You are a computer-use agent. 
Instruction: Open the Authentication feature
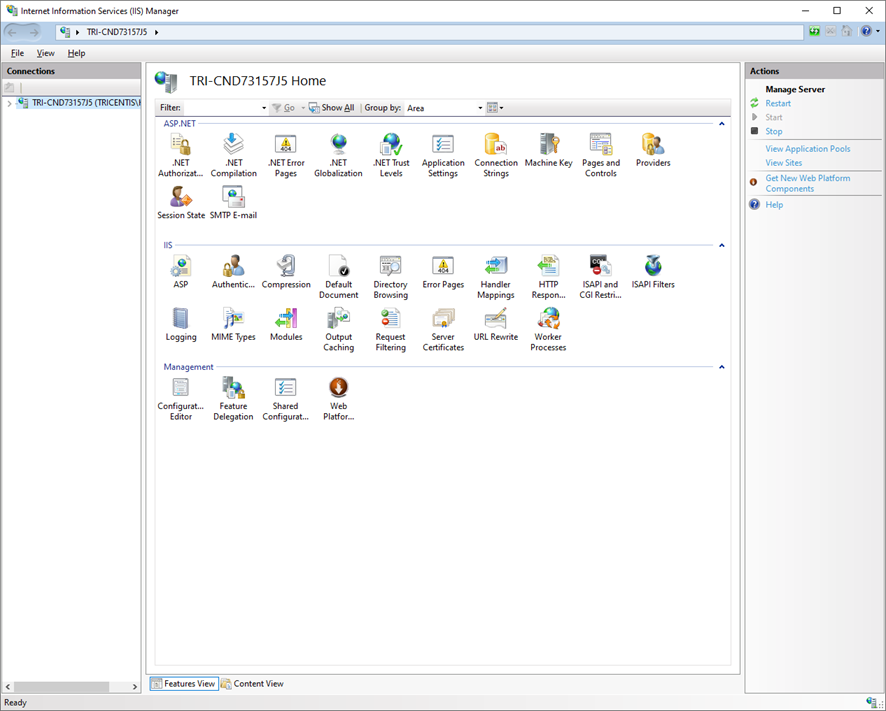pos(233,270)
